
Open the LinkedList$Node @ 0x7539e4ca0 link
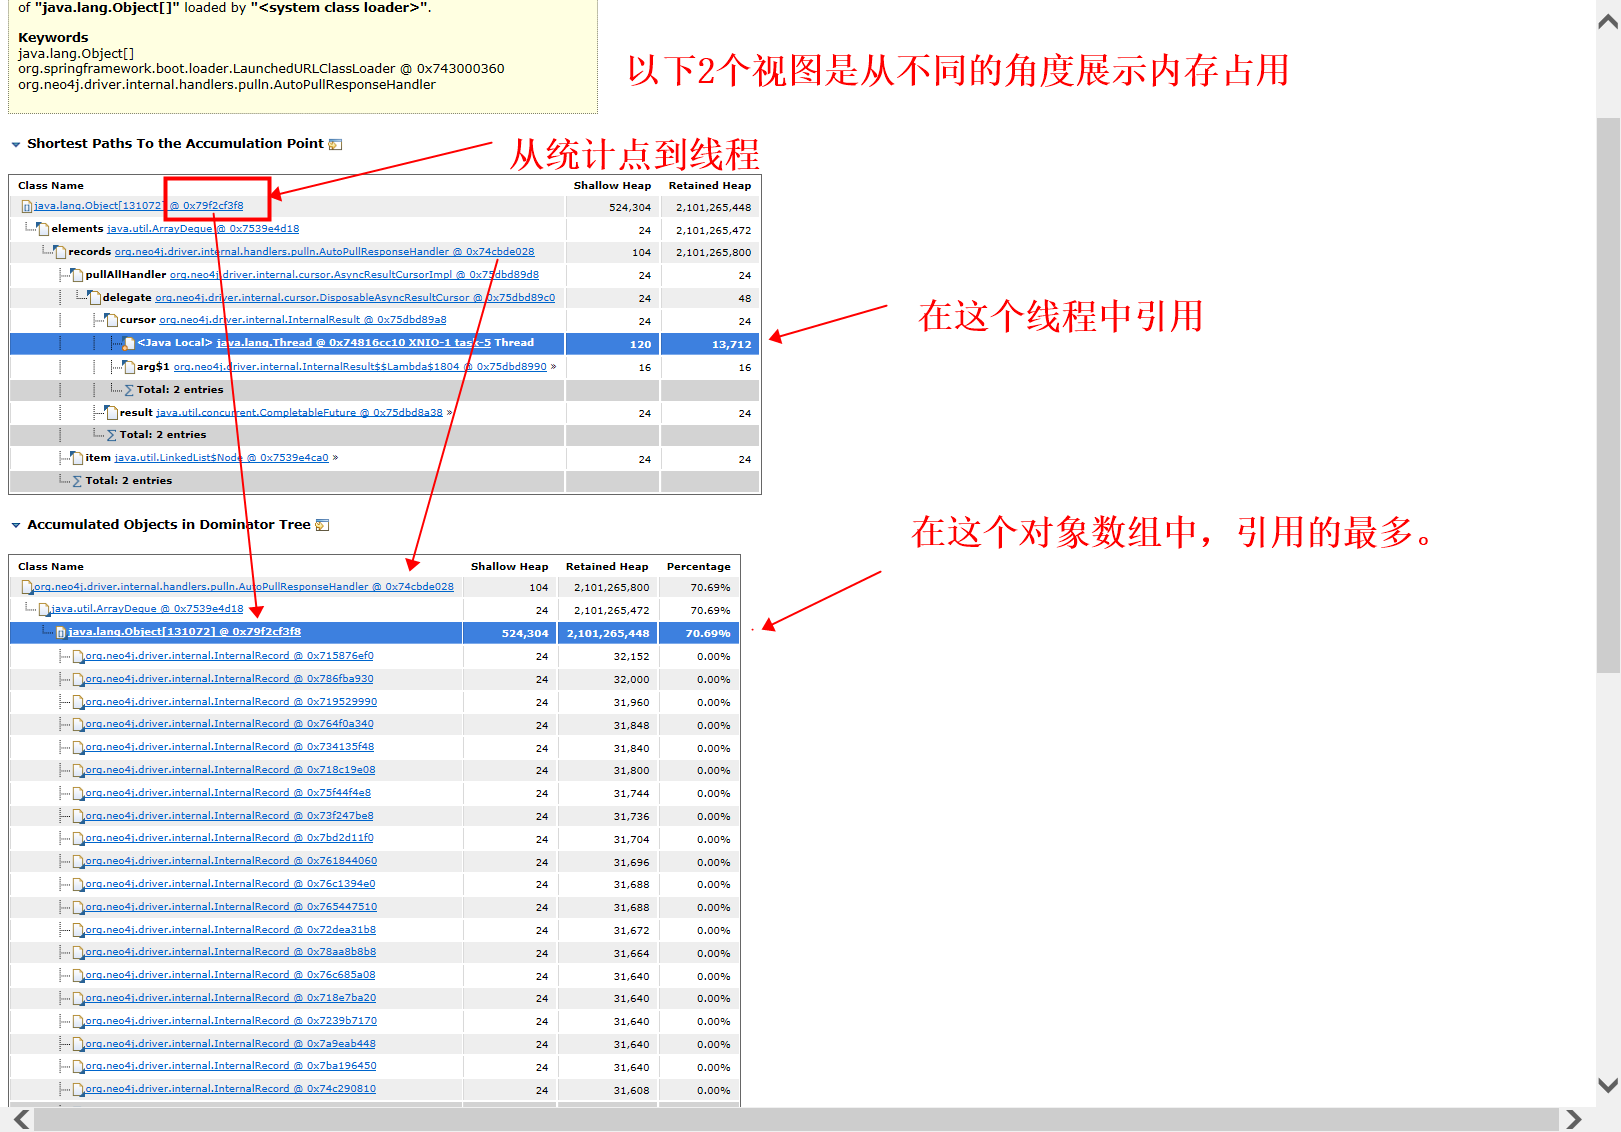pyautogui.click(x=221, y=458)
